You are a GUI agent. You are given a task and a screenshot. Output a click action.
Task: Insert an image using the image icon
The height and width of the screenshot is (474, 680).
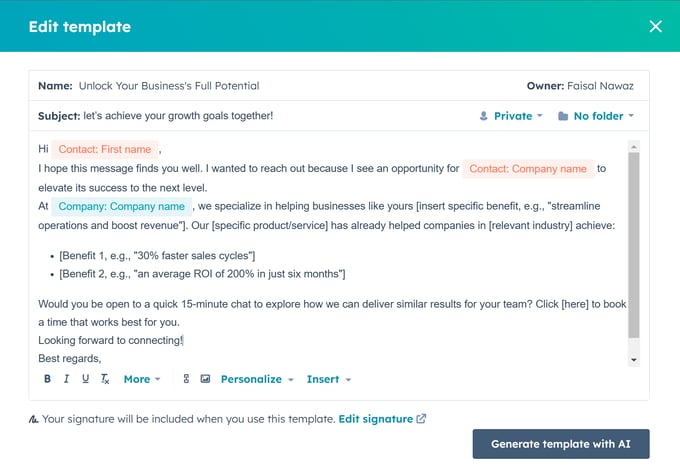click(x=205, y=379)
